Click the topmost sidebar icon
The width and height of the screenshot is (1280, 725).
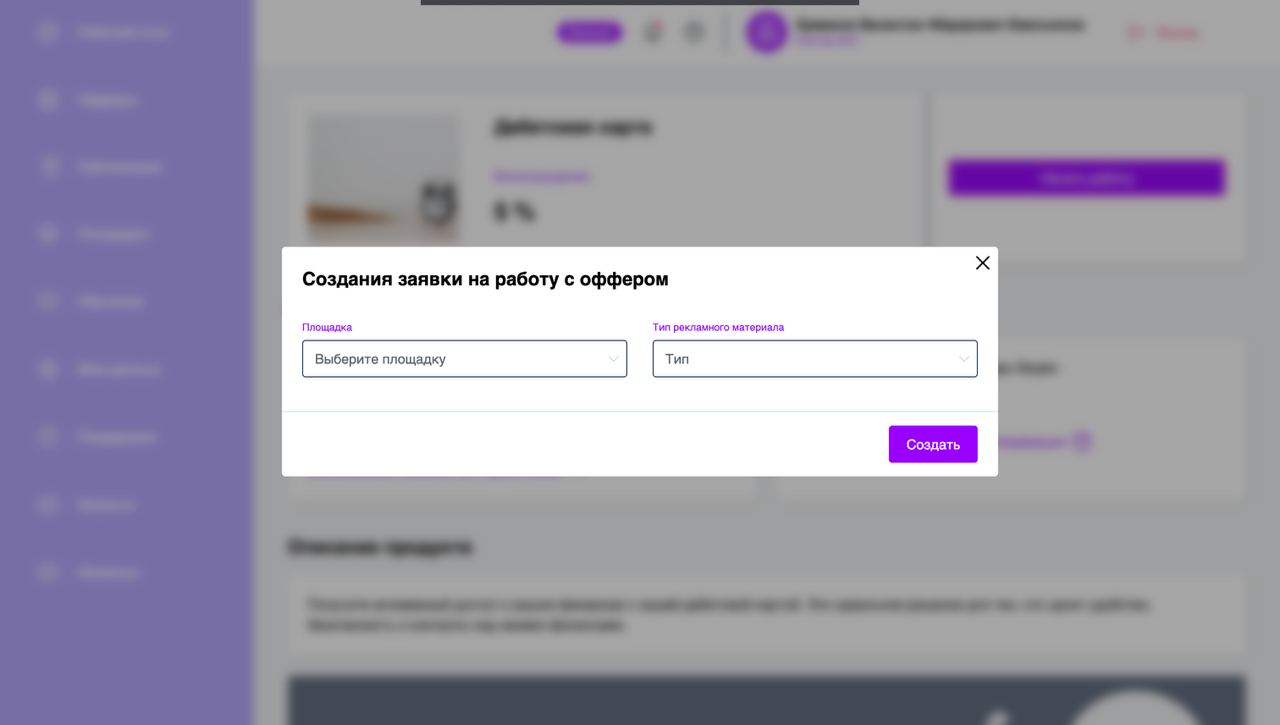click(x=47, y=32)
